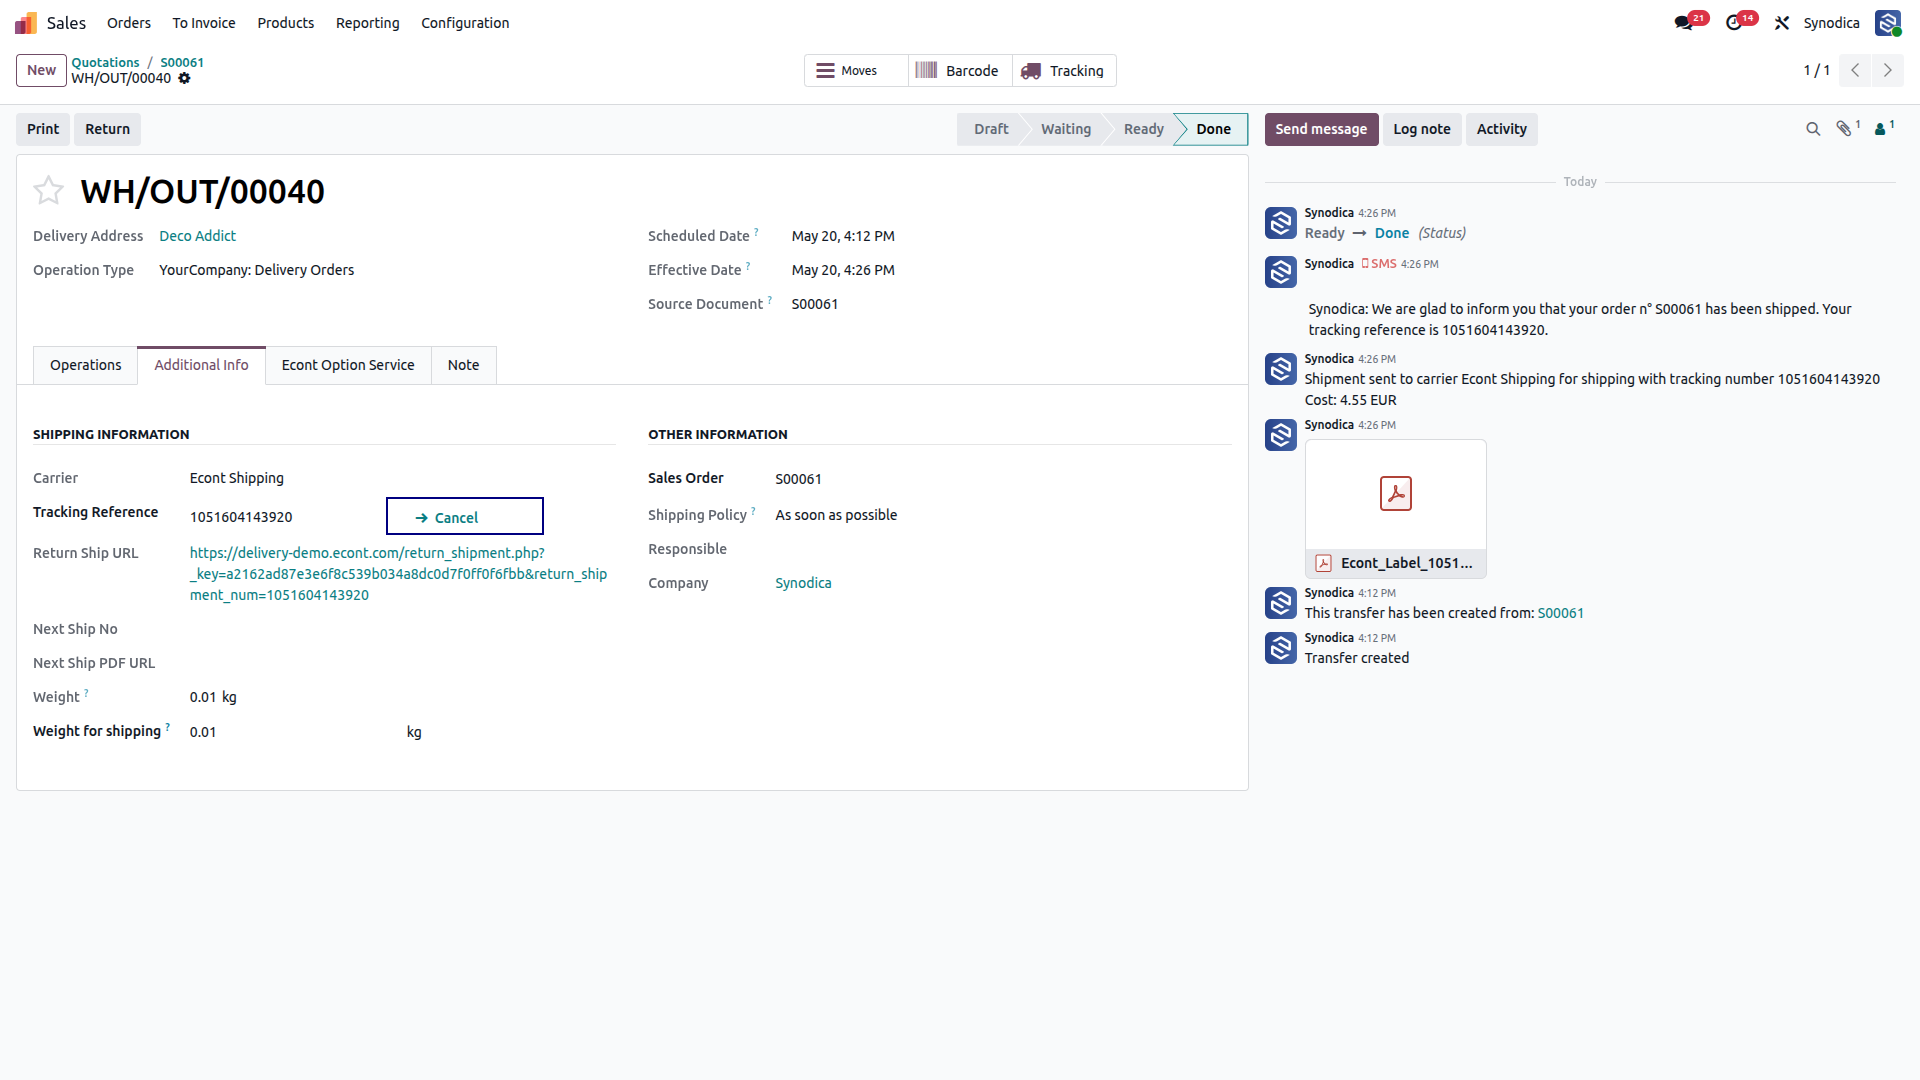The width and height of the screenshot is (1920, 1080).
Task: Click the gear icon next to WH/OUT/00040
Action: [184, 78]
